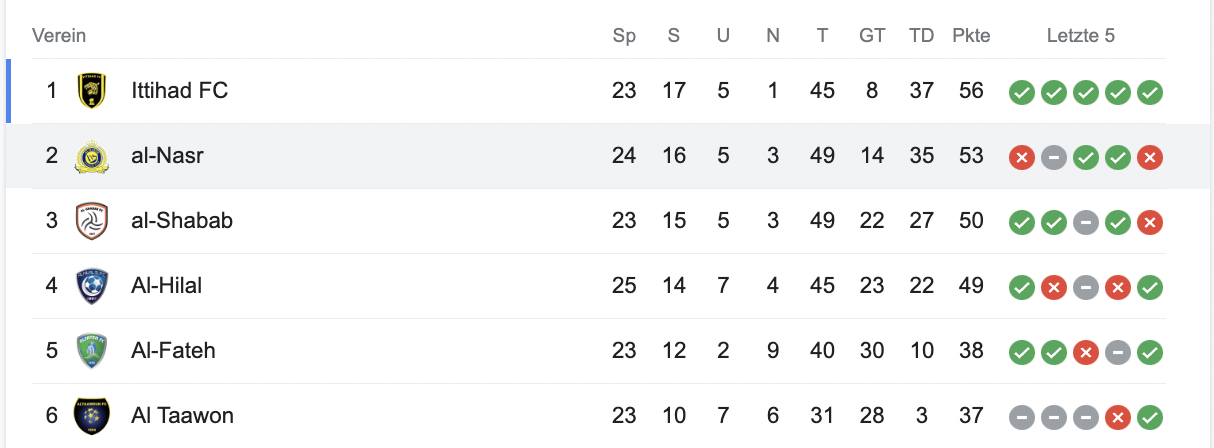Click the Ittihad FC club crest
The height and width of the screenshot is (448, 1214).
pyautogui.click(x=91, y=91)
